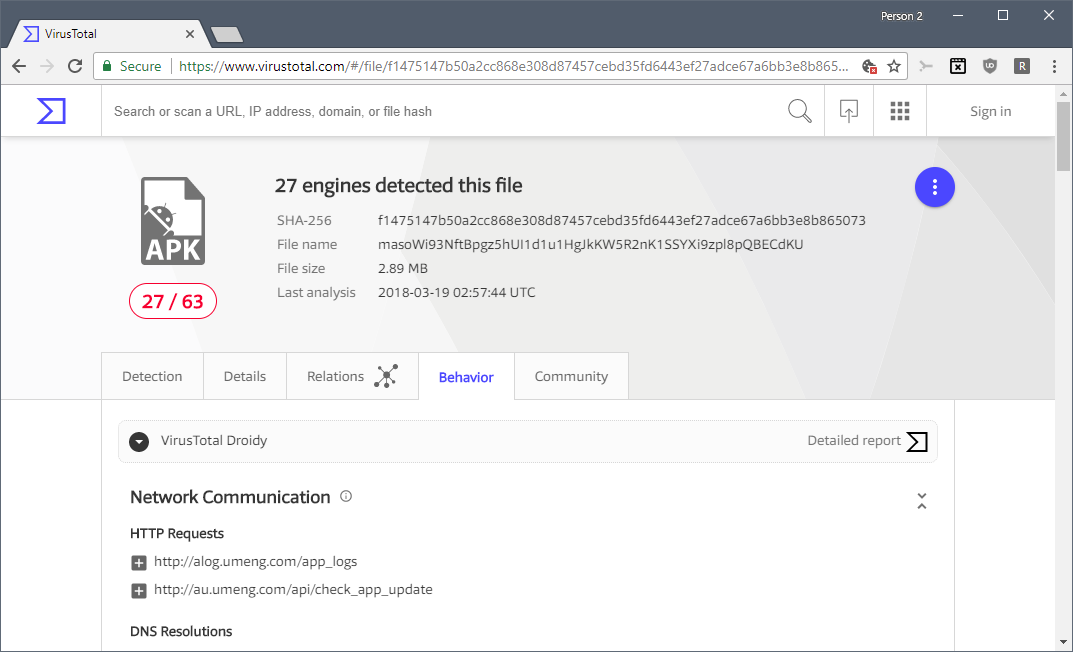
Task: Click the 2.89 MB file size value
Action: tap(402, 268)
